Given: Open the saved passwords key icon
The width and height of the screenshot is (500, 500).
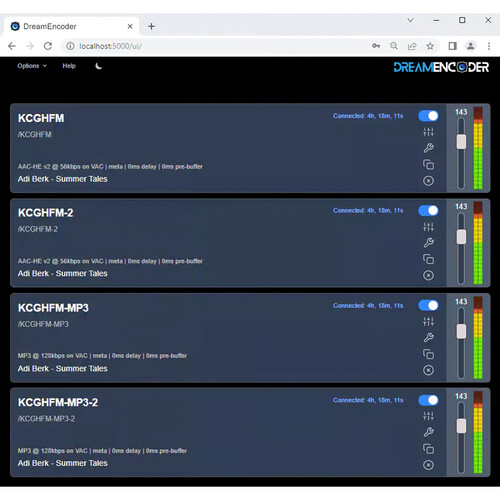Looking at the screenshot, I should (376, 46).
